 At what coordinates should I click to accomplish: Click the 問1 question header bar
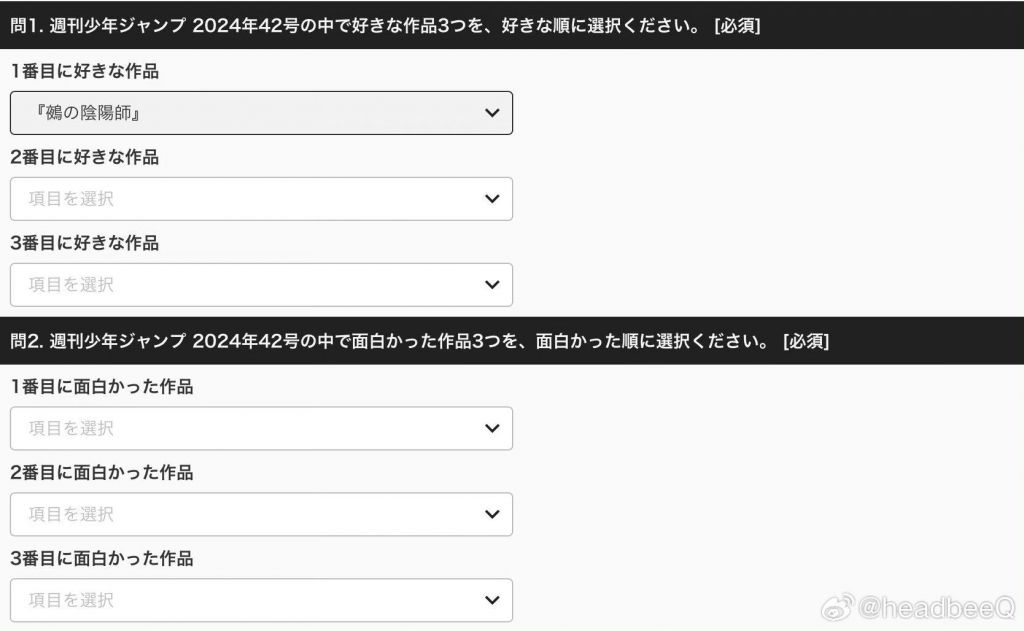(512, 25)
